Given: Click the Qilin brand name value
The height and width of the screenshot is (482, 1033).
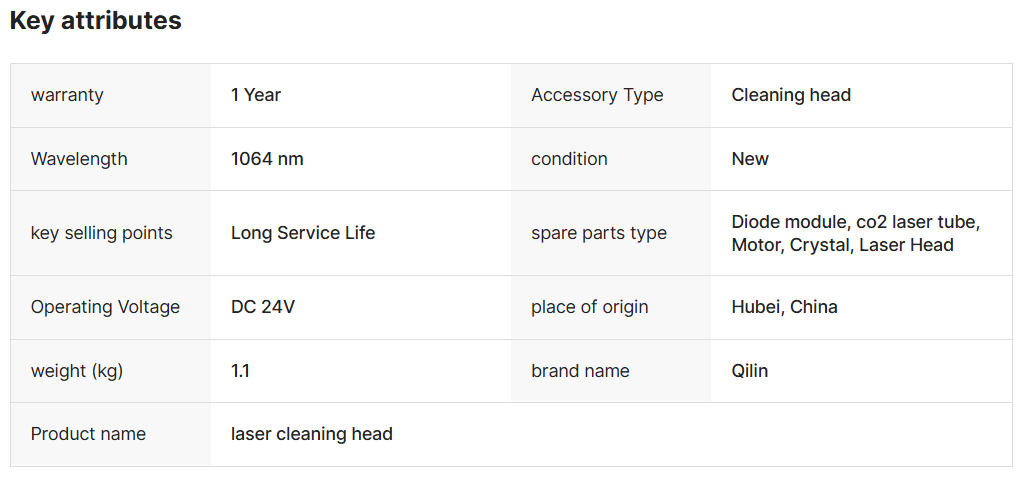Looking at the screenshot, I should coord(749,371).
